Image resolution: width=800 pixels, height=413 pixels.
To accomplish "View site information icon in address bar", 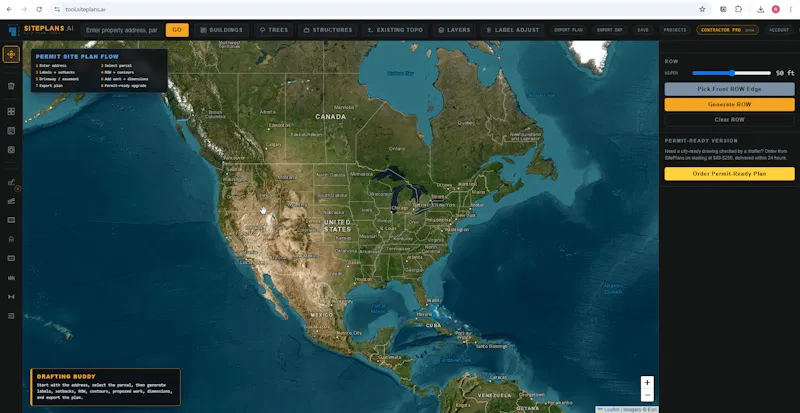I will click(57, 9).
